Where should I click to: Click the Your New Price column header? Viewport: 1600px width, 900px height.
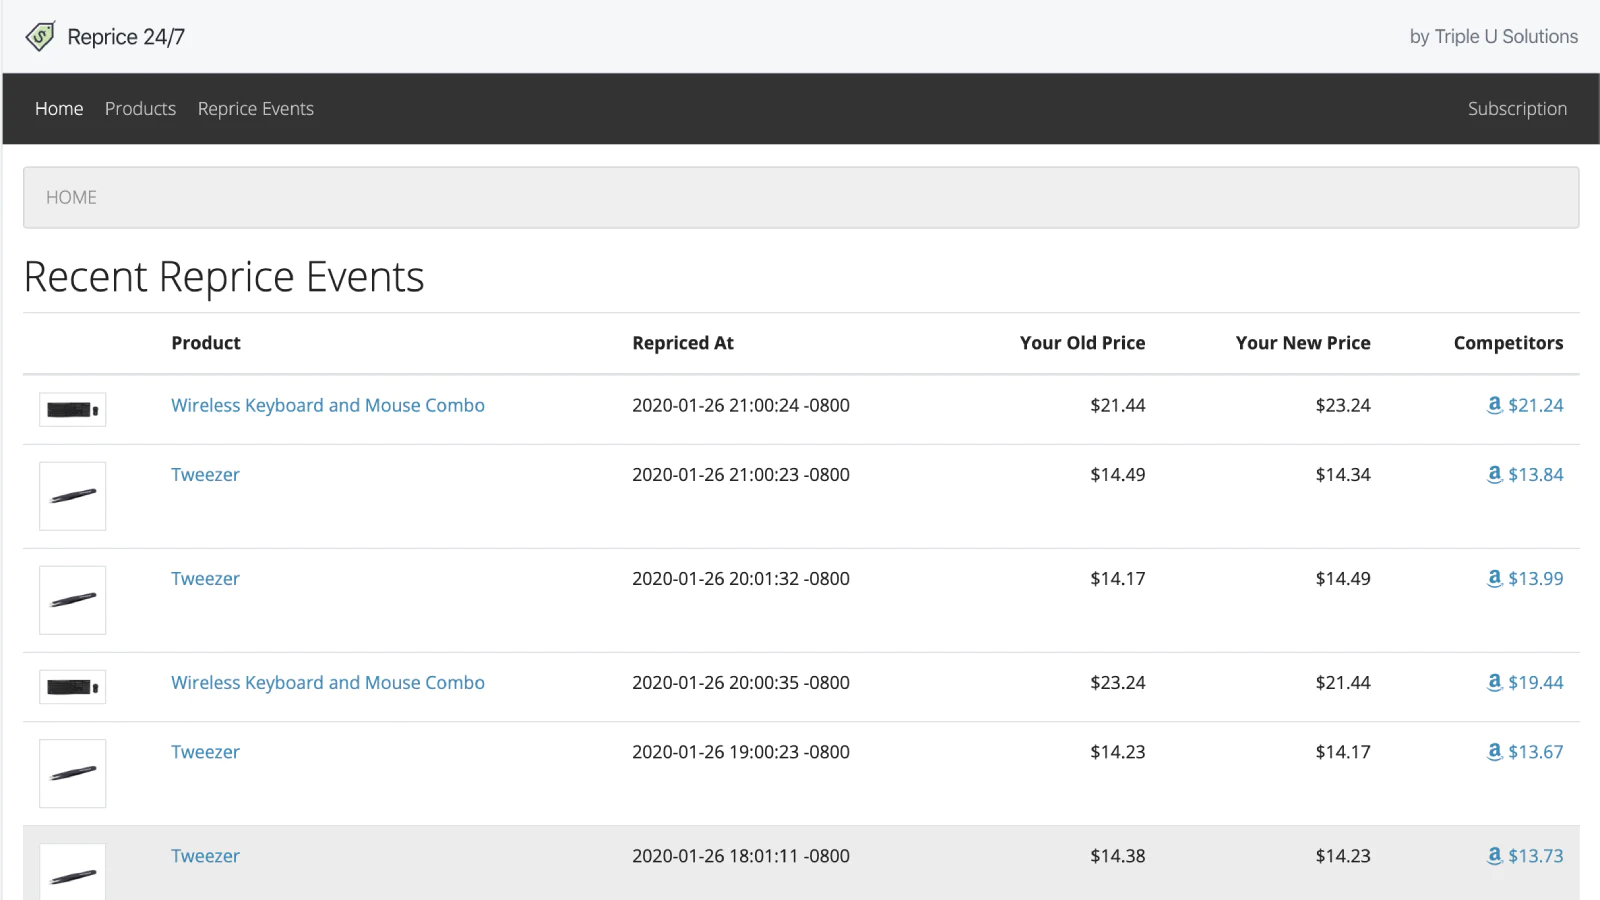tap(1303, 343)
